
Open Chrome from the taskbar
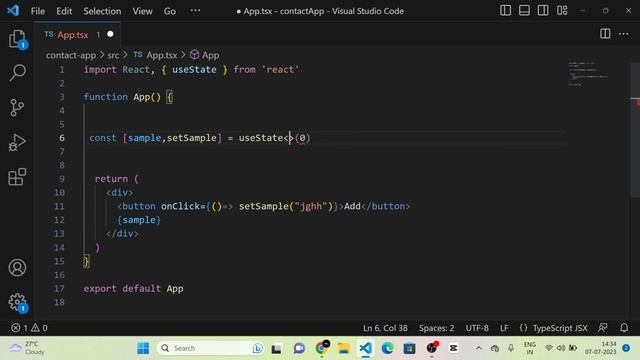322,348
